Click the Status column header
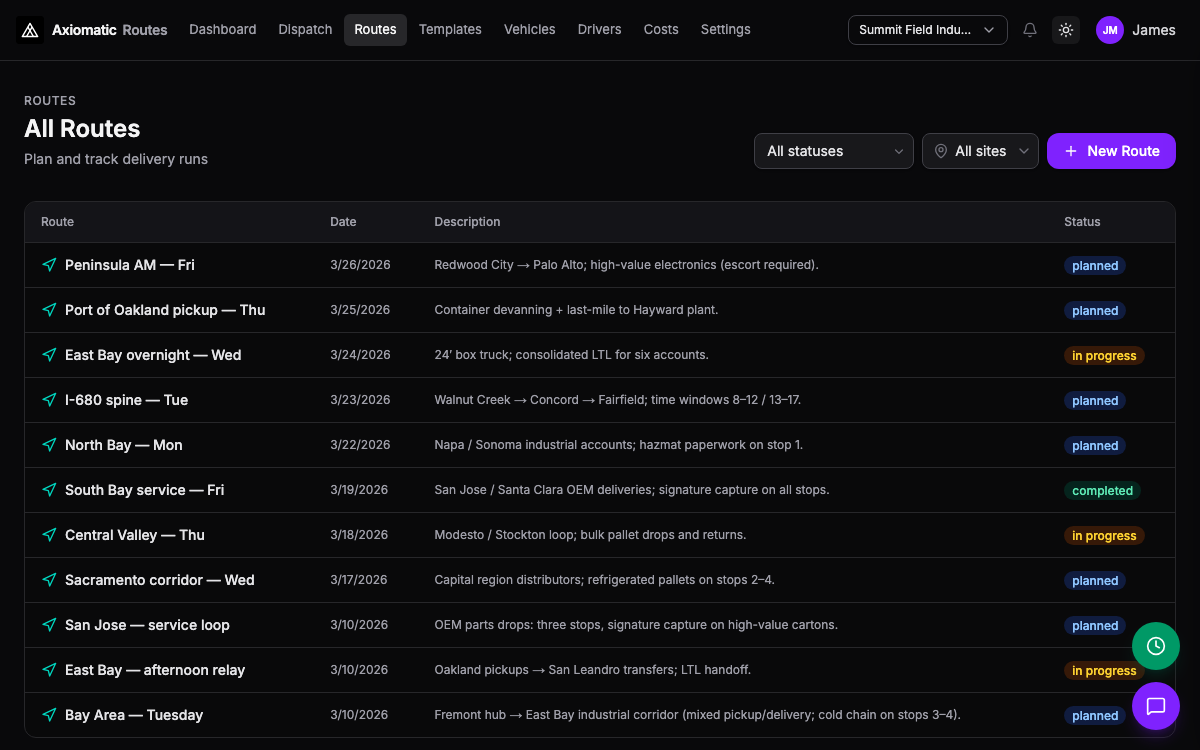The height and width of the screenshot is (750, 1200). (x=1082, y=222)
